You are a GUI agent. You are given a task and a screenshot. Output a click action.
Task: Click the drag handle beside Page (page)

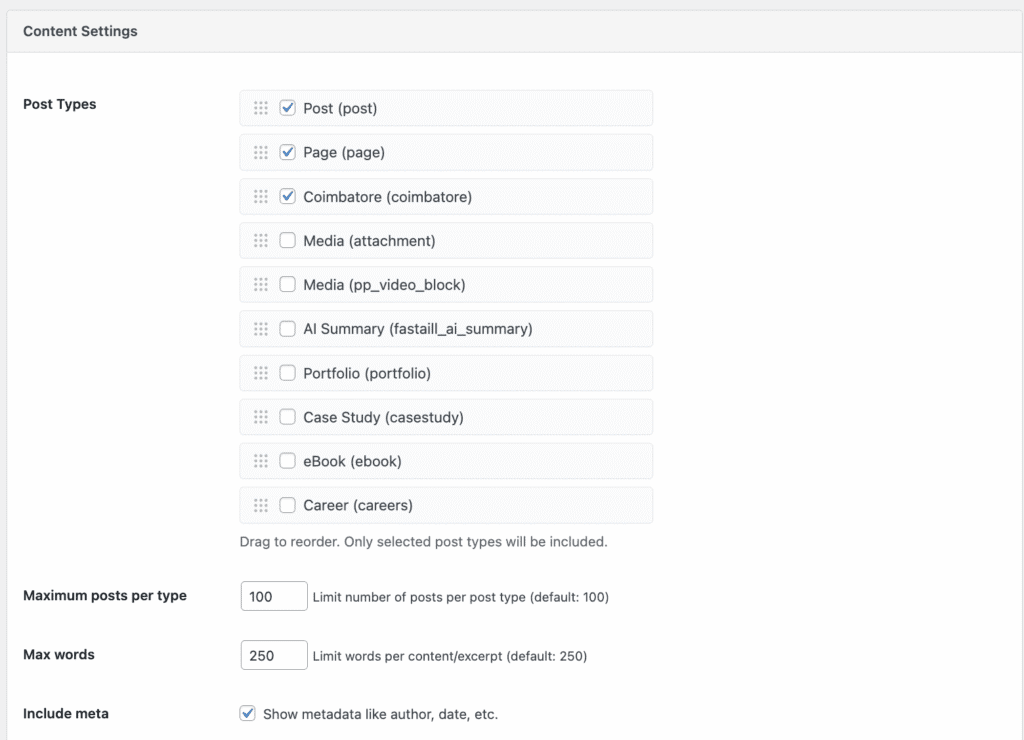tap(261, 152)
